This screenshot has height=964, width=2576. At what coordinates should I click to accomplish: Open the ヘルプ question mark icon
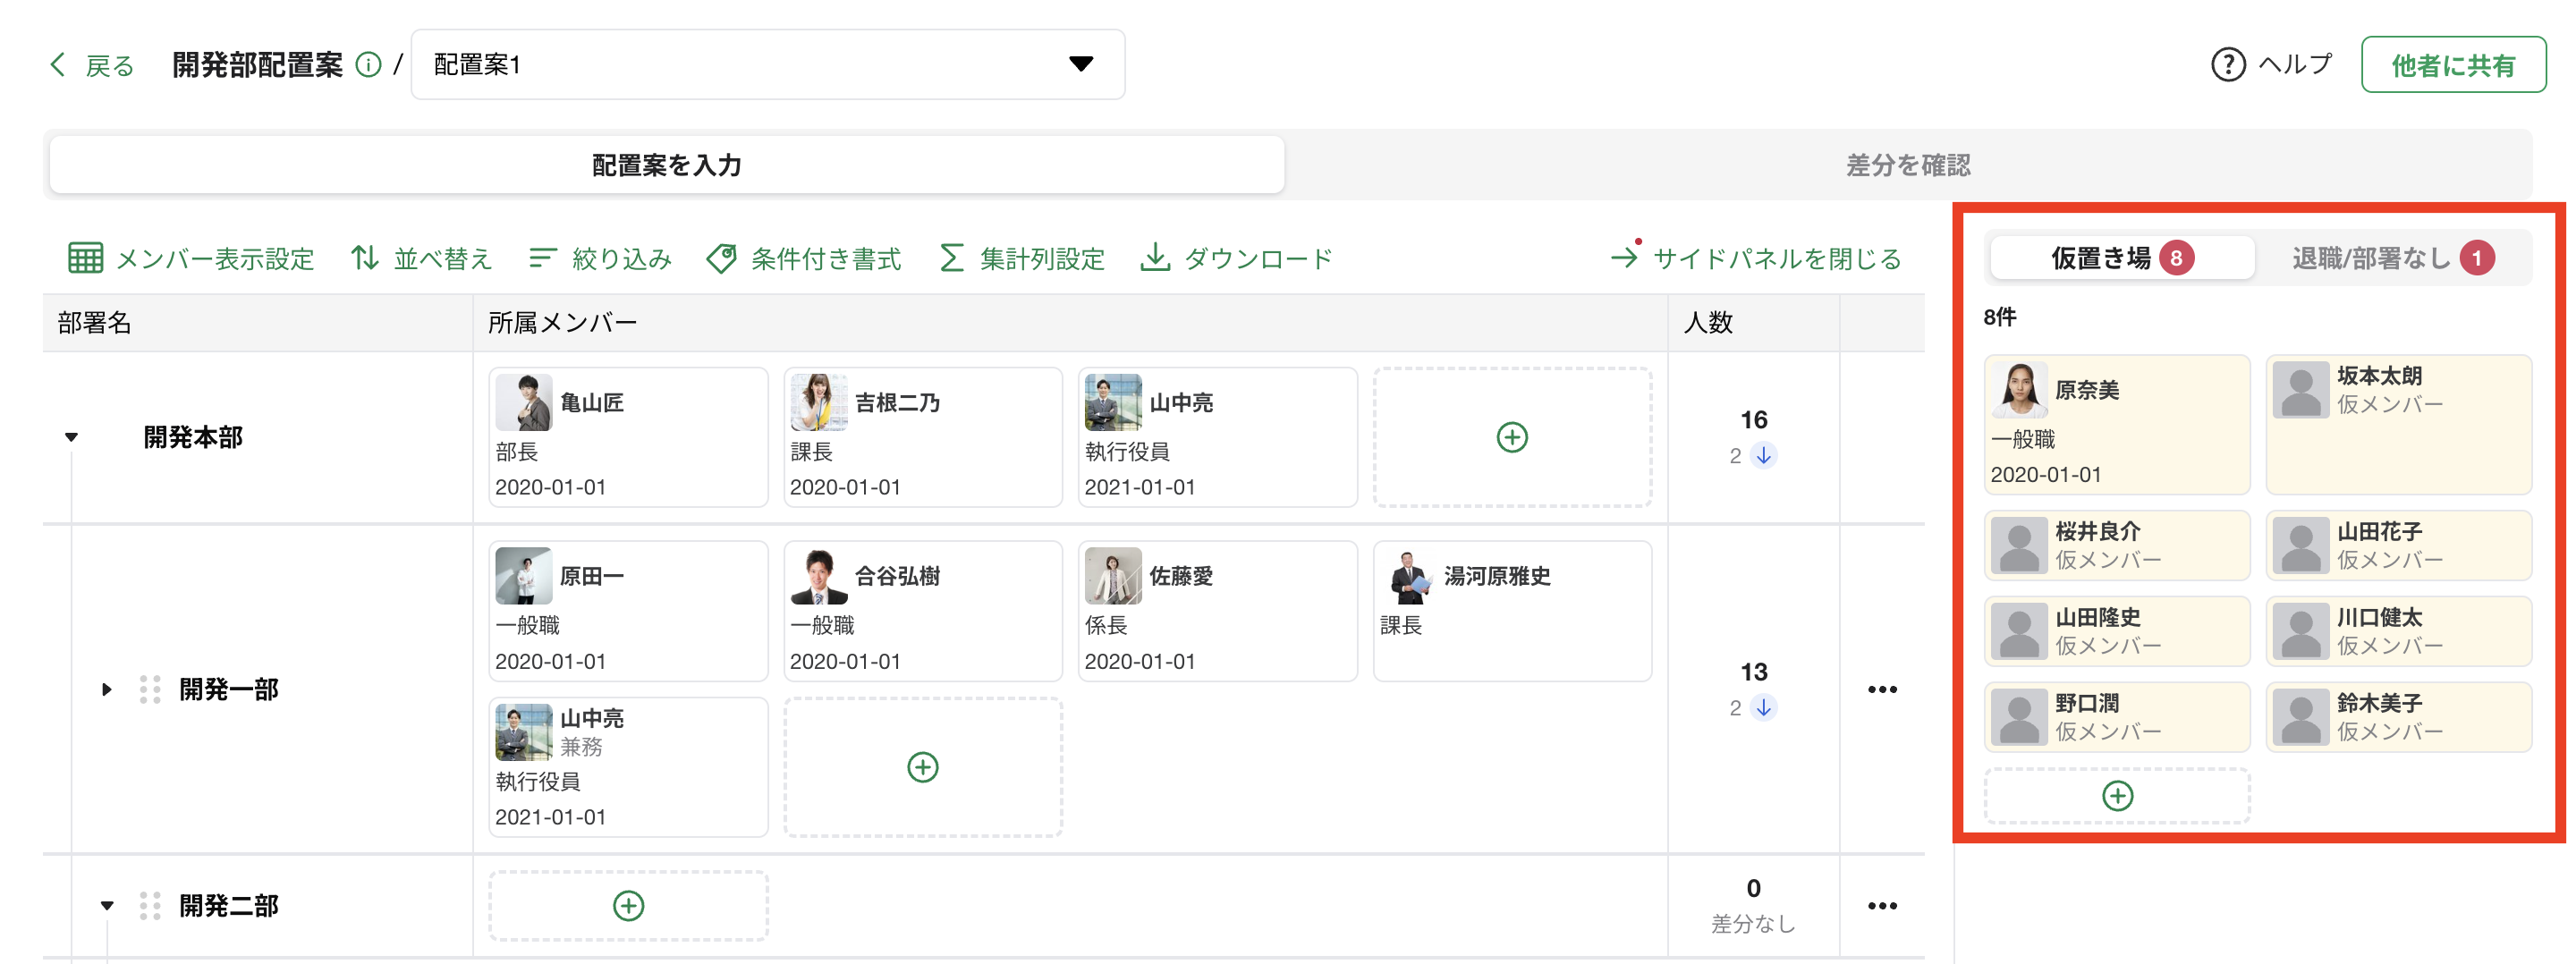[x=2227, y=65]
